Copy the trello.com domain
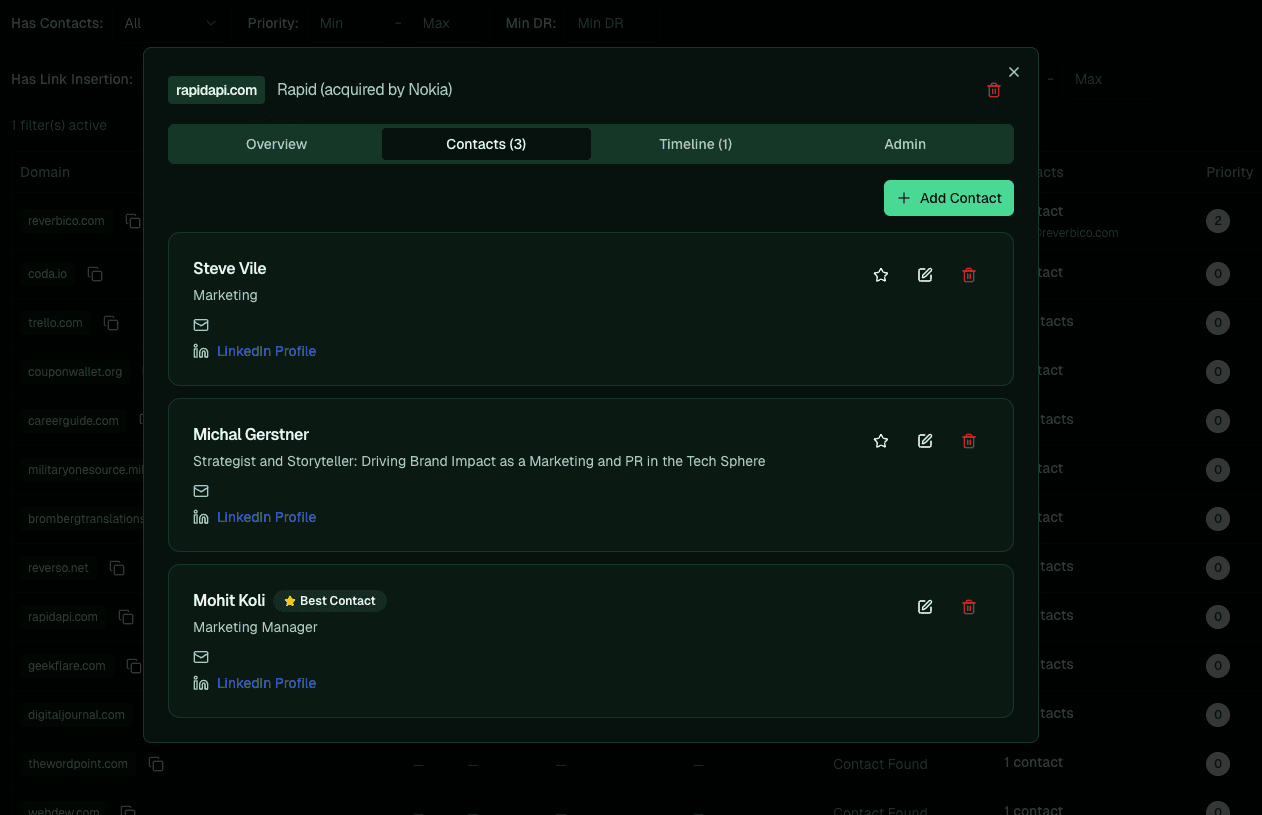The height and width of the screenshot is (815, 1262). (111, 323)
